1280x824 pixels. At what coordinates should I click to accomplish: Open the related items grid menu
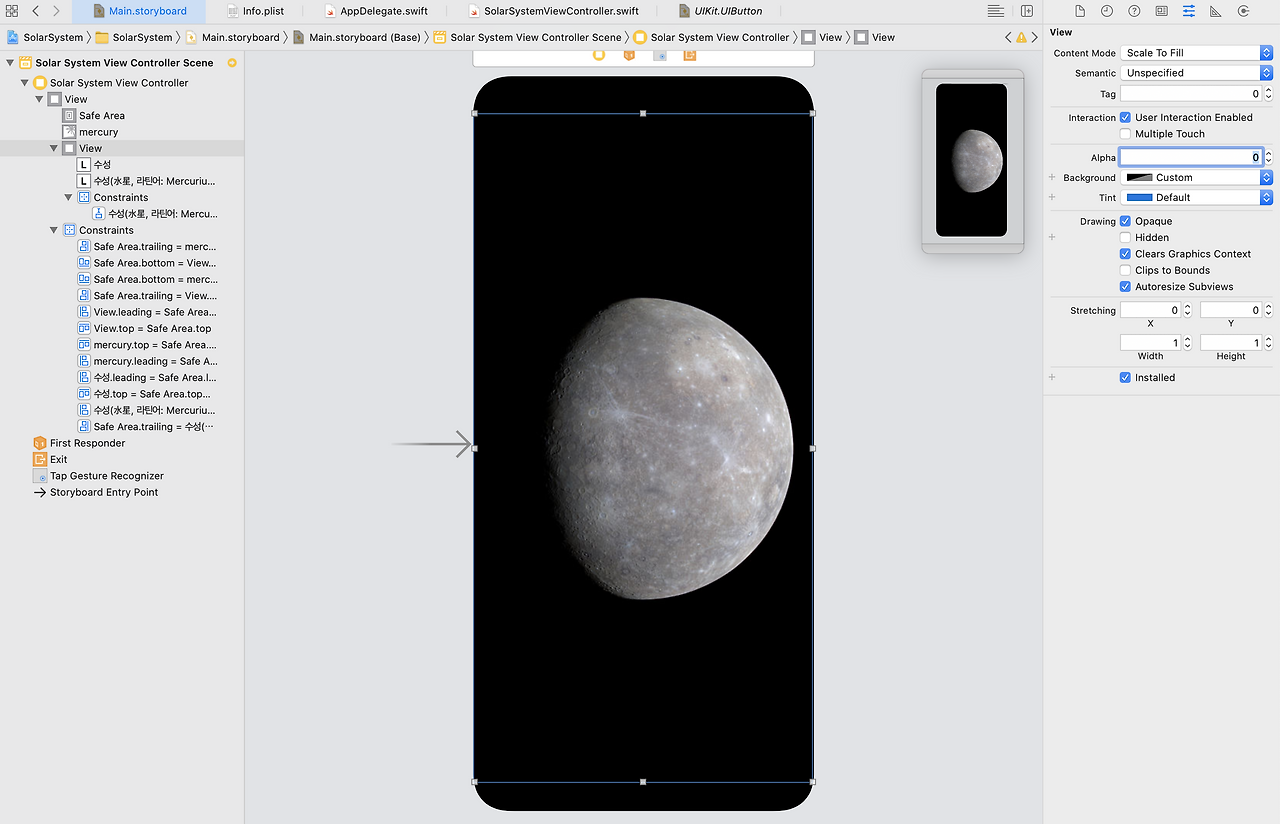point(12,11)
